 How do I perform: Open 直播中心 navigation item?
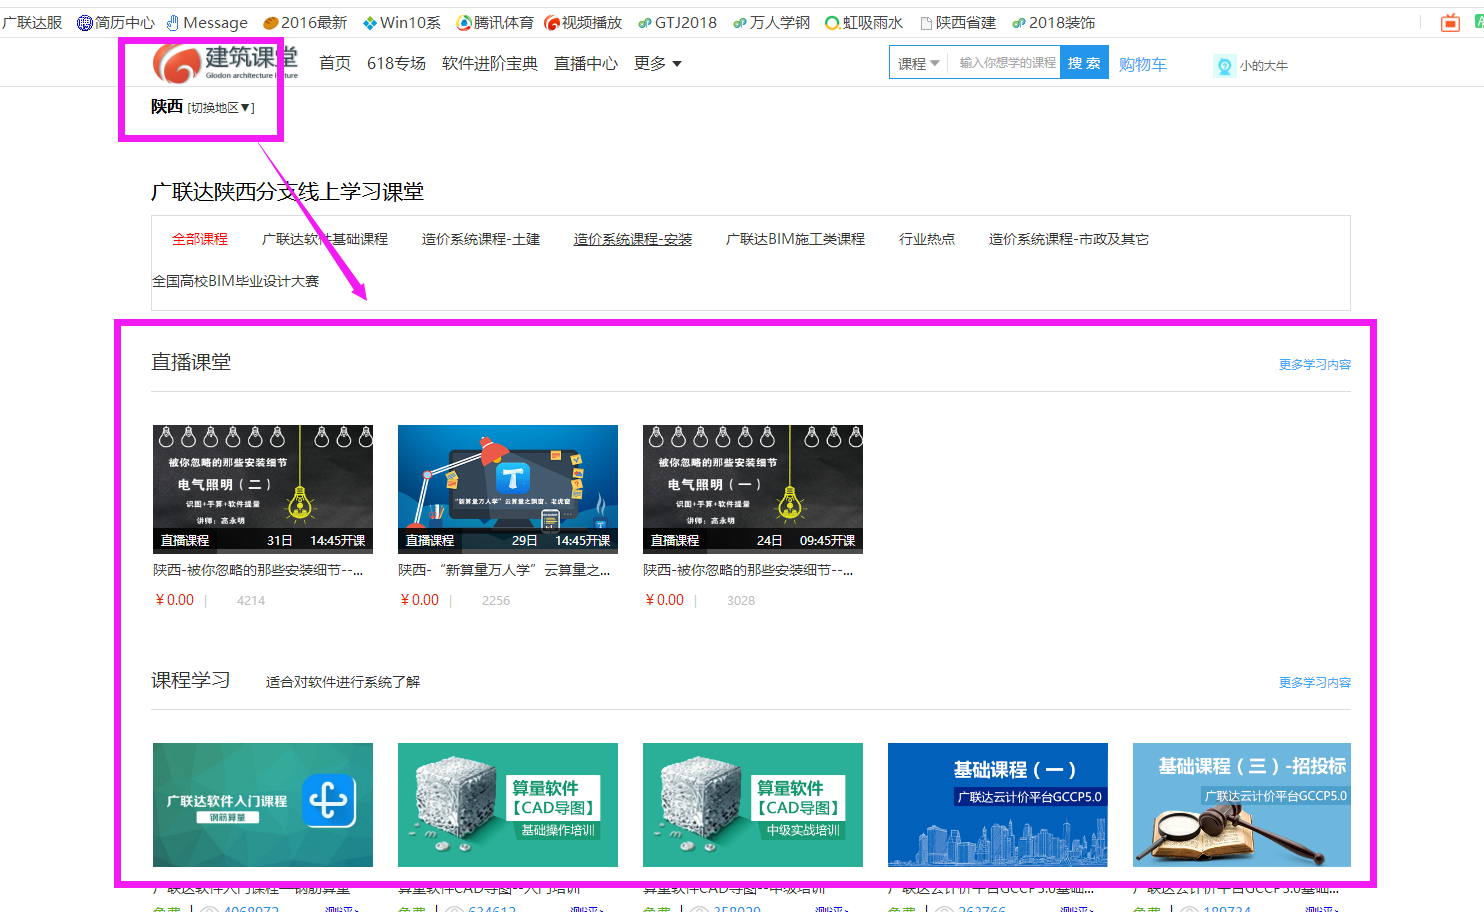coord(586,63)
